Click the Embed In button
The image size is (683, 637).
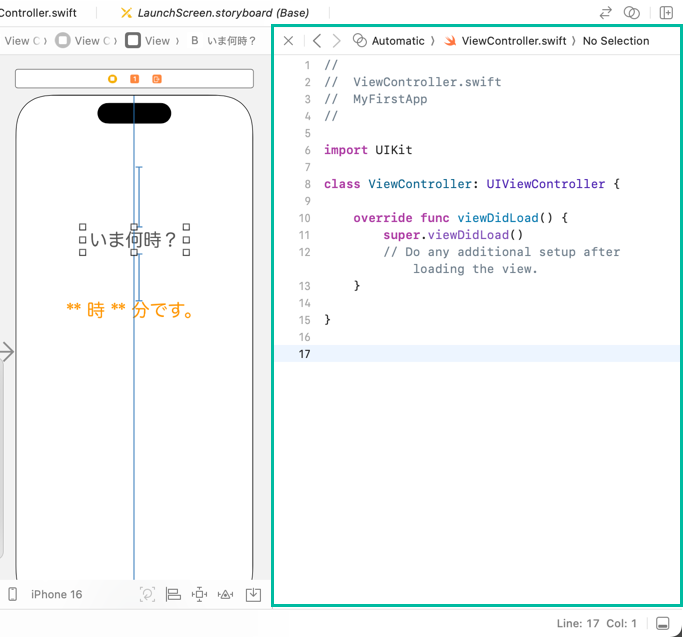253,594
